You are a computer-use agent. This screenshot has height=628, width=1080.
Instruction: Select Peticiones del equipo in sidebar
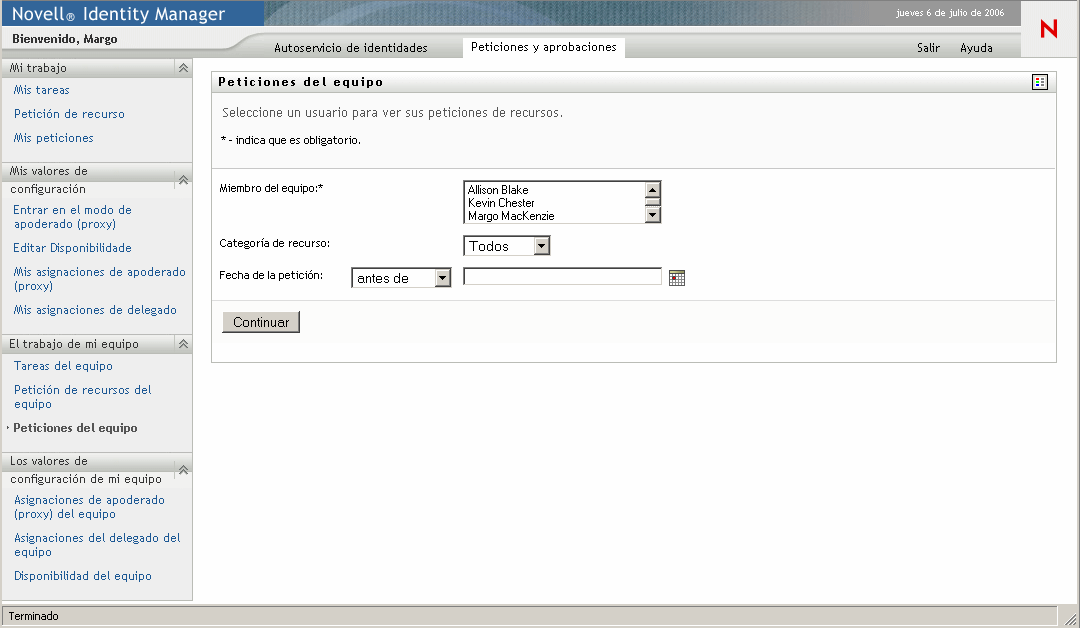pos(75,428)
